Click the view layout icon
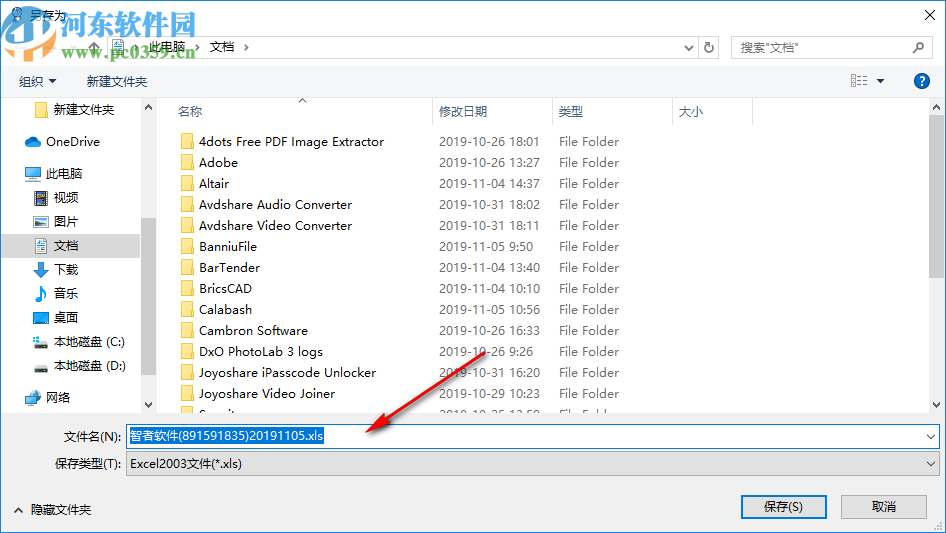The width and height of the screenshot is (946, 533). (859, 80)
